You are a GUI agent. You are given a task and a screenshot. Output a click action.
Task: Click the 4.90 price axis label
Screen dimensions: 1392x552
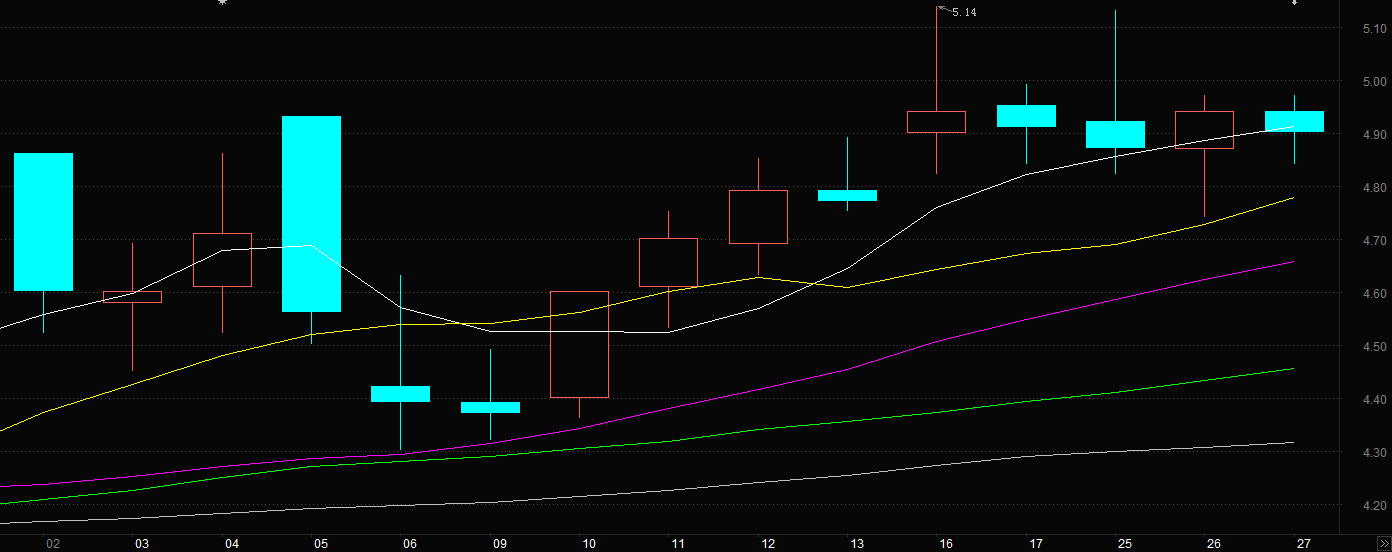(1374, 135)
